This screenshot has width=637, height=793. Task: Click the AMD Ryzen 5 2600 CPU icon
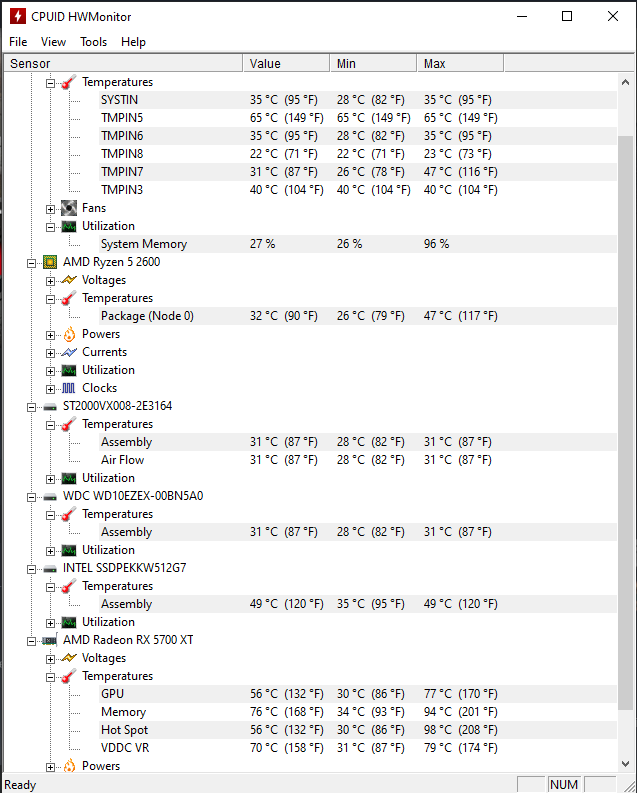pyautogui.click(x=50, y=262)
